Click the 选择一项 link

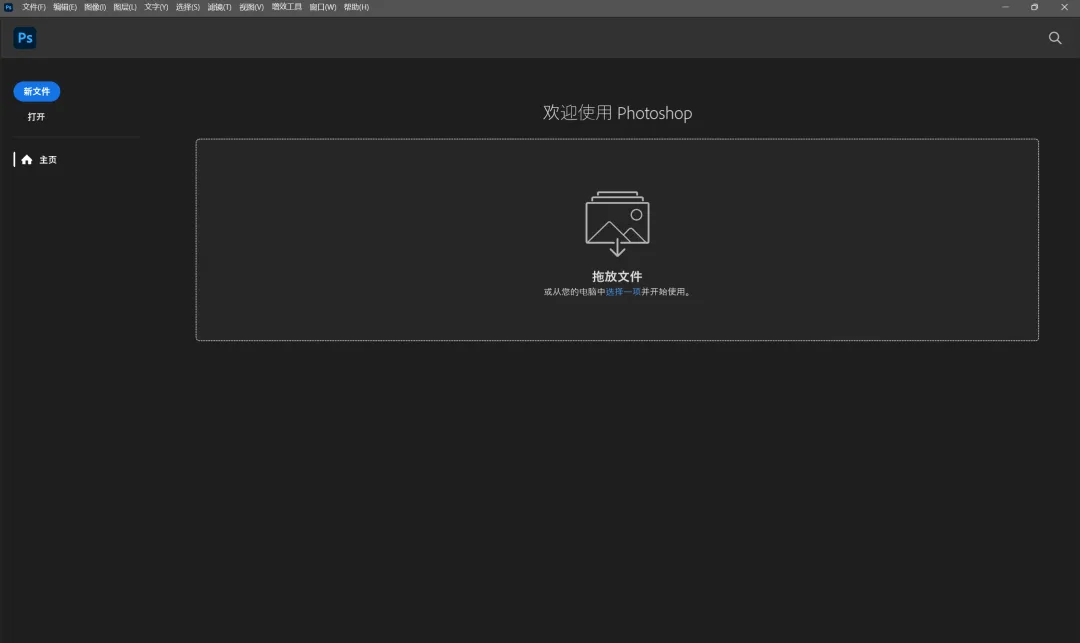click(x=623, y=292)
